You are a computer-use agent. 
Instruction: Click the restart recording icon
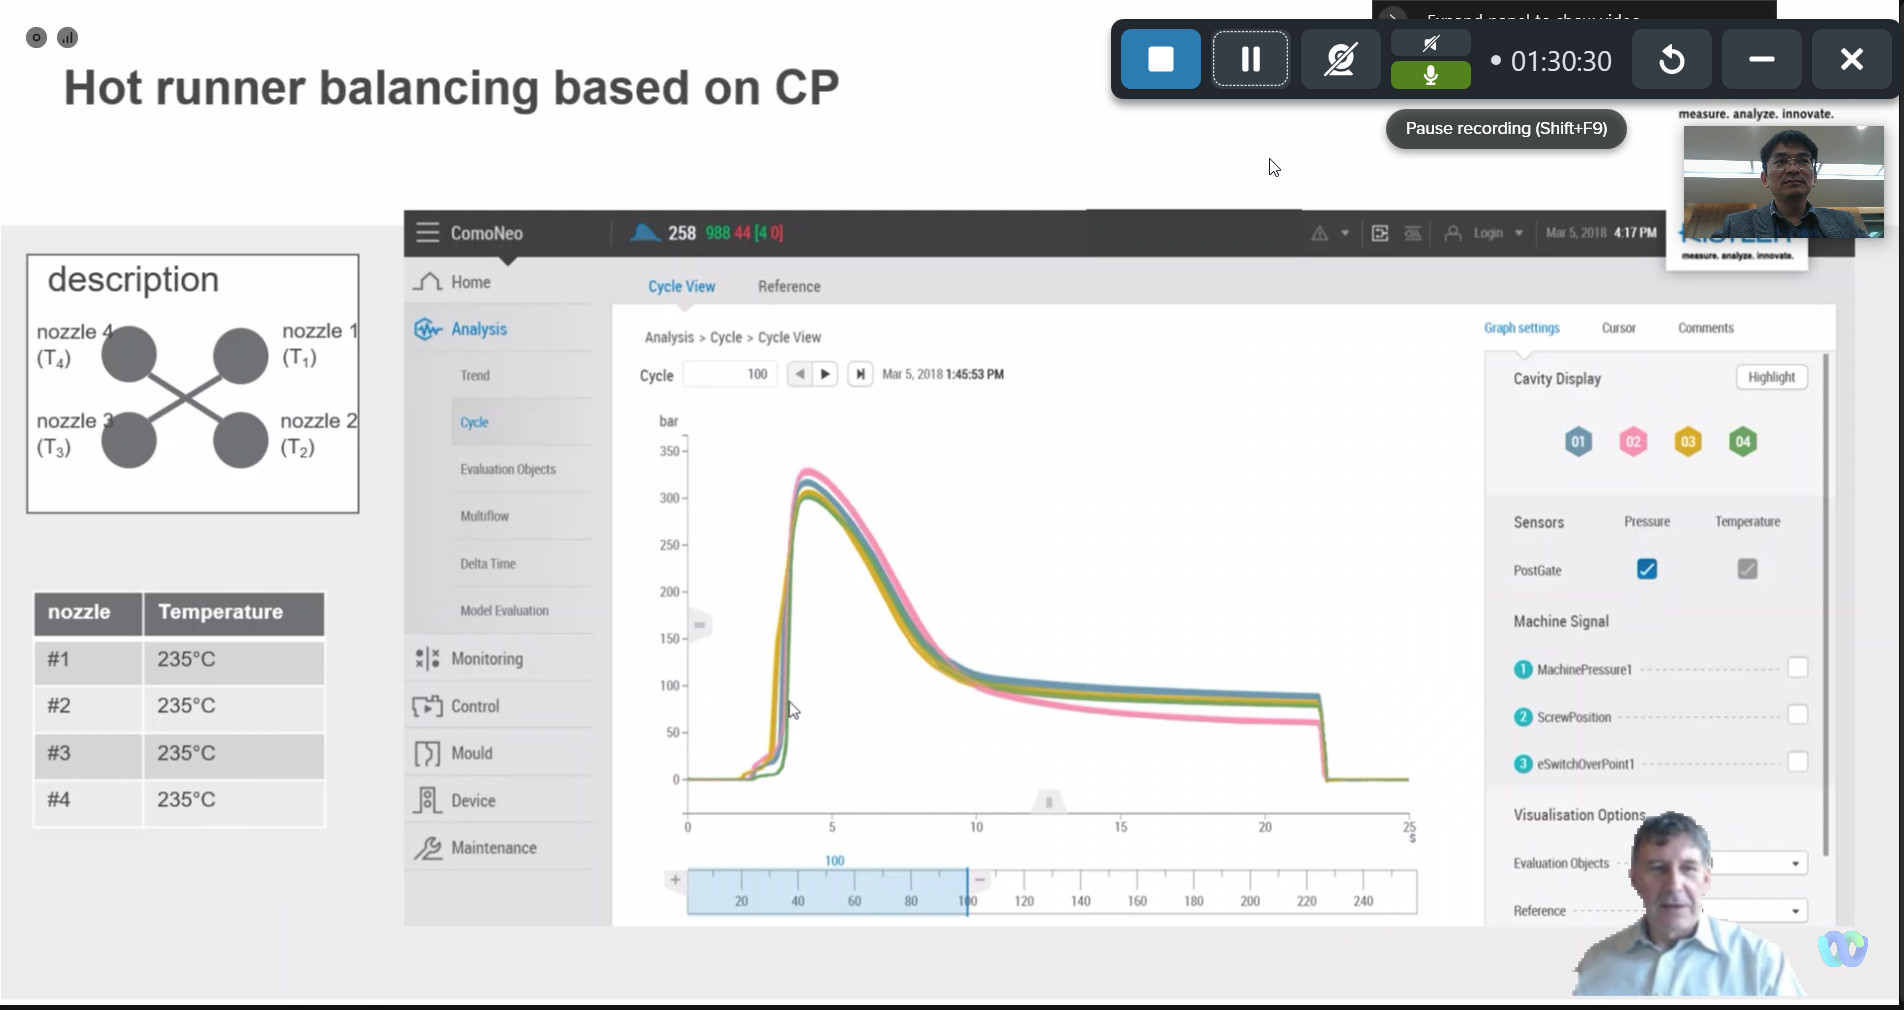[1671, 60]
